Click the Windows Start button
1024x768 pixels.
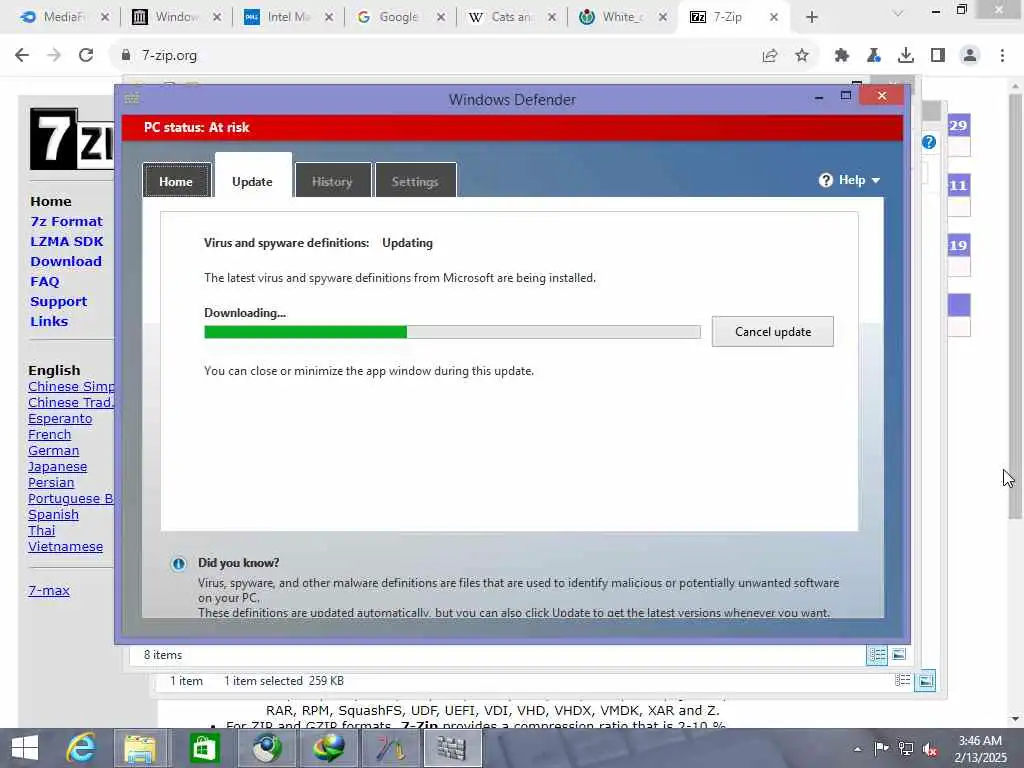coord(25,748)
